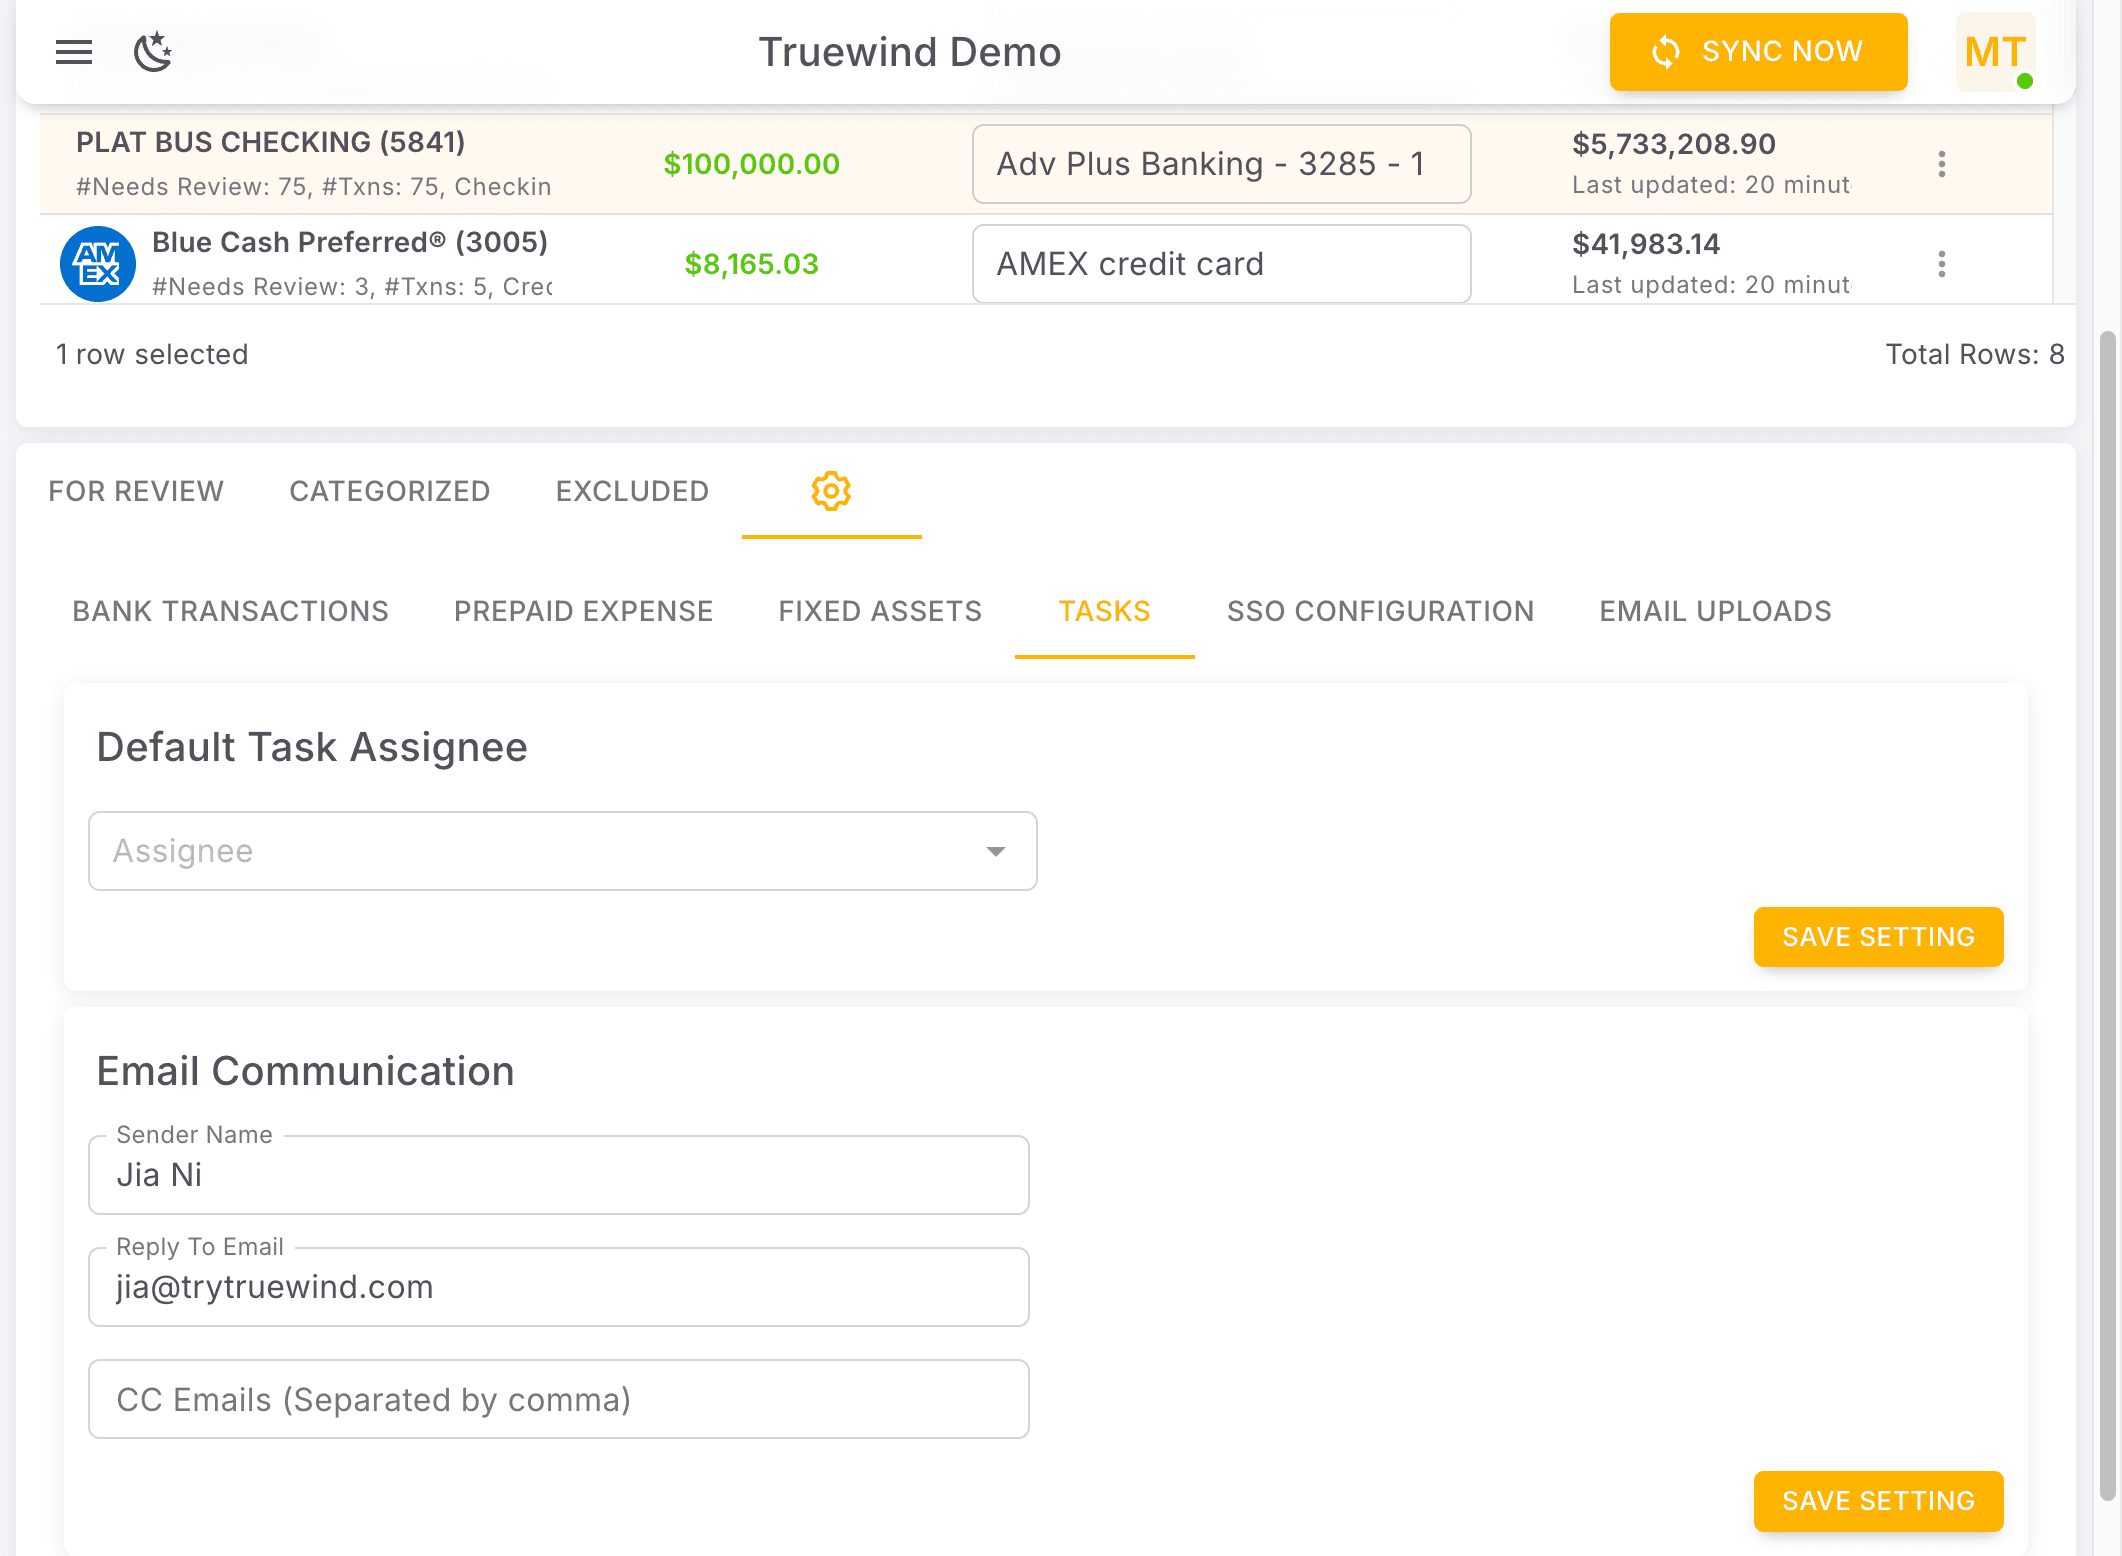Image resolution: width=2122 pixels, height=1556 pixels.
Task: Open the hamburger navigation menu
Action: pos(73,52)
